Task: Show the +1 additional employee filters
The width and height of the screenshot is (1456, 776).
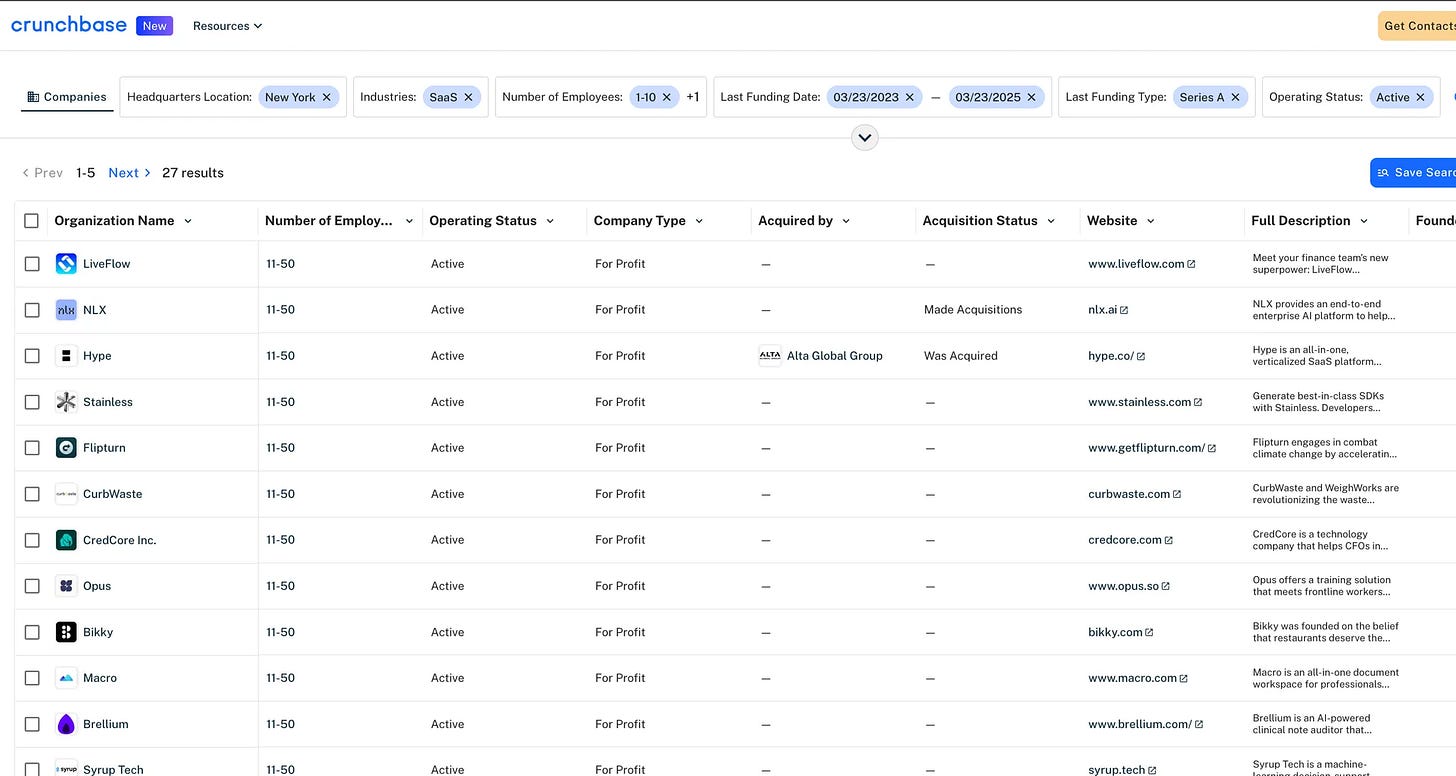Action: click(x=694, y=97)
